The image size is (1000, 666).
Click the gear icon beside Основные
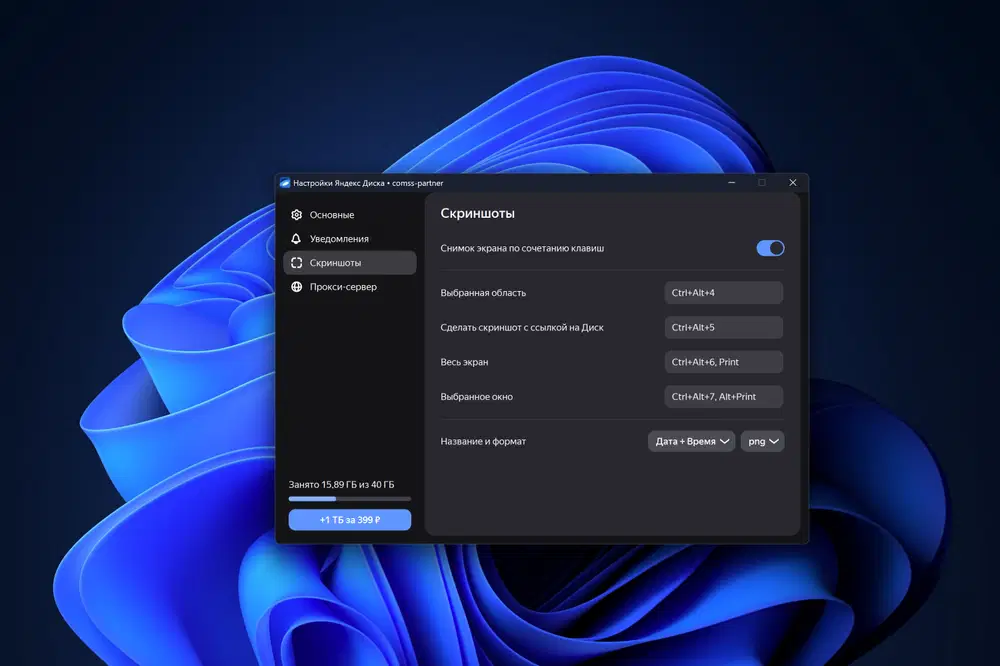pos(297,215)
